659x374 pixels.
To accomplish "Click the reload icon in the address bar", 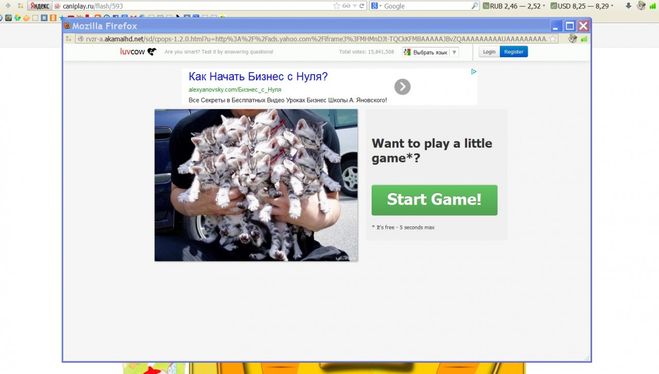I will [x=361, y=6].
